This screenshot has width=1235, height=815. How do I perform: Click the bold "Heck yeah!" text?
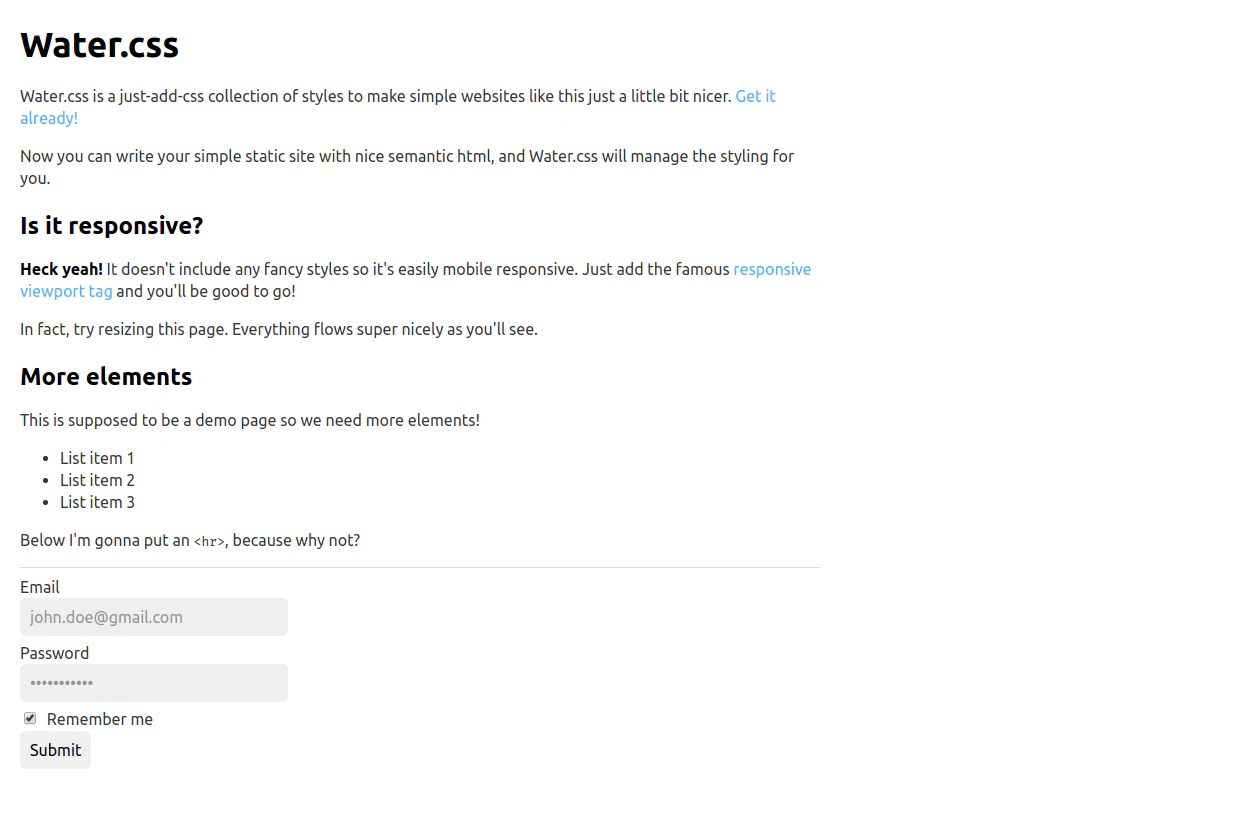pyautogui.click(x=61, y=269)
